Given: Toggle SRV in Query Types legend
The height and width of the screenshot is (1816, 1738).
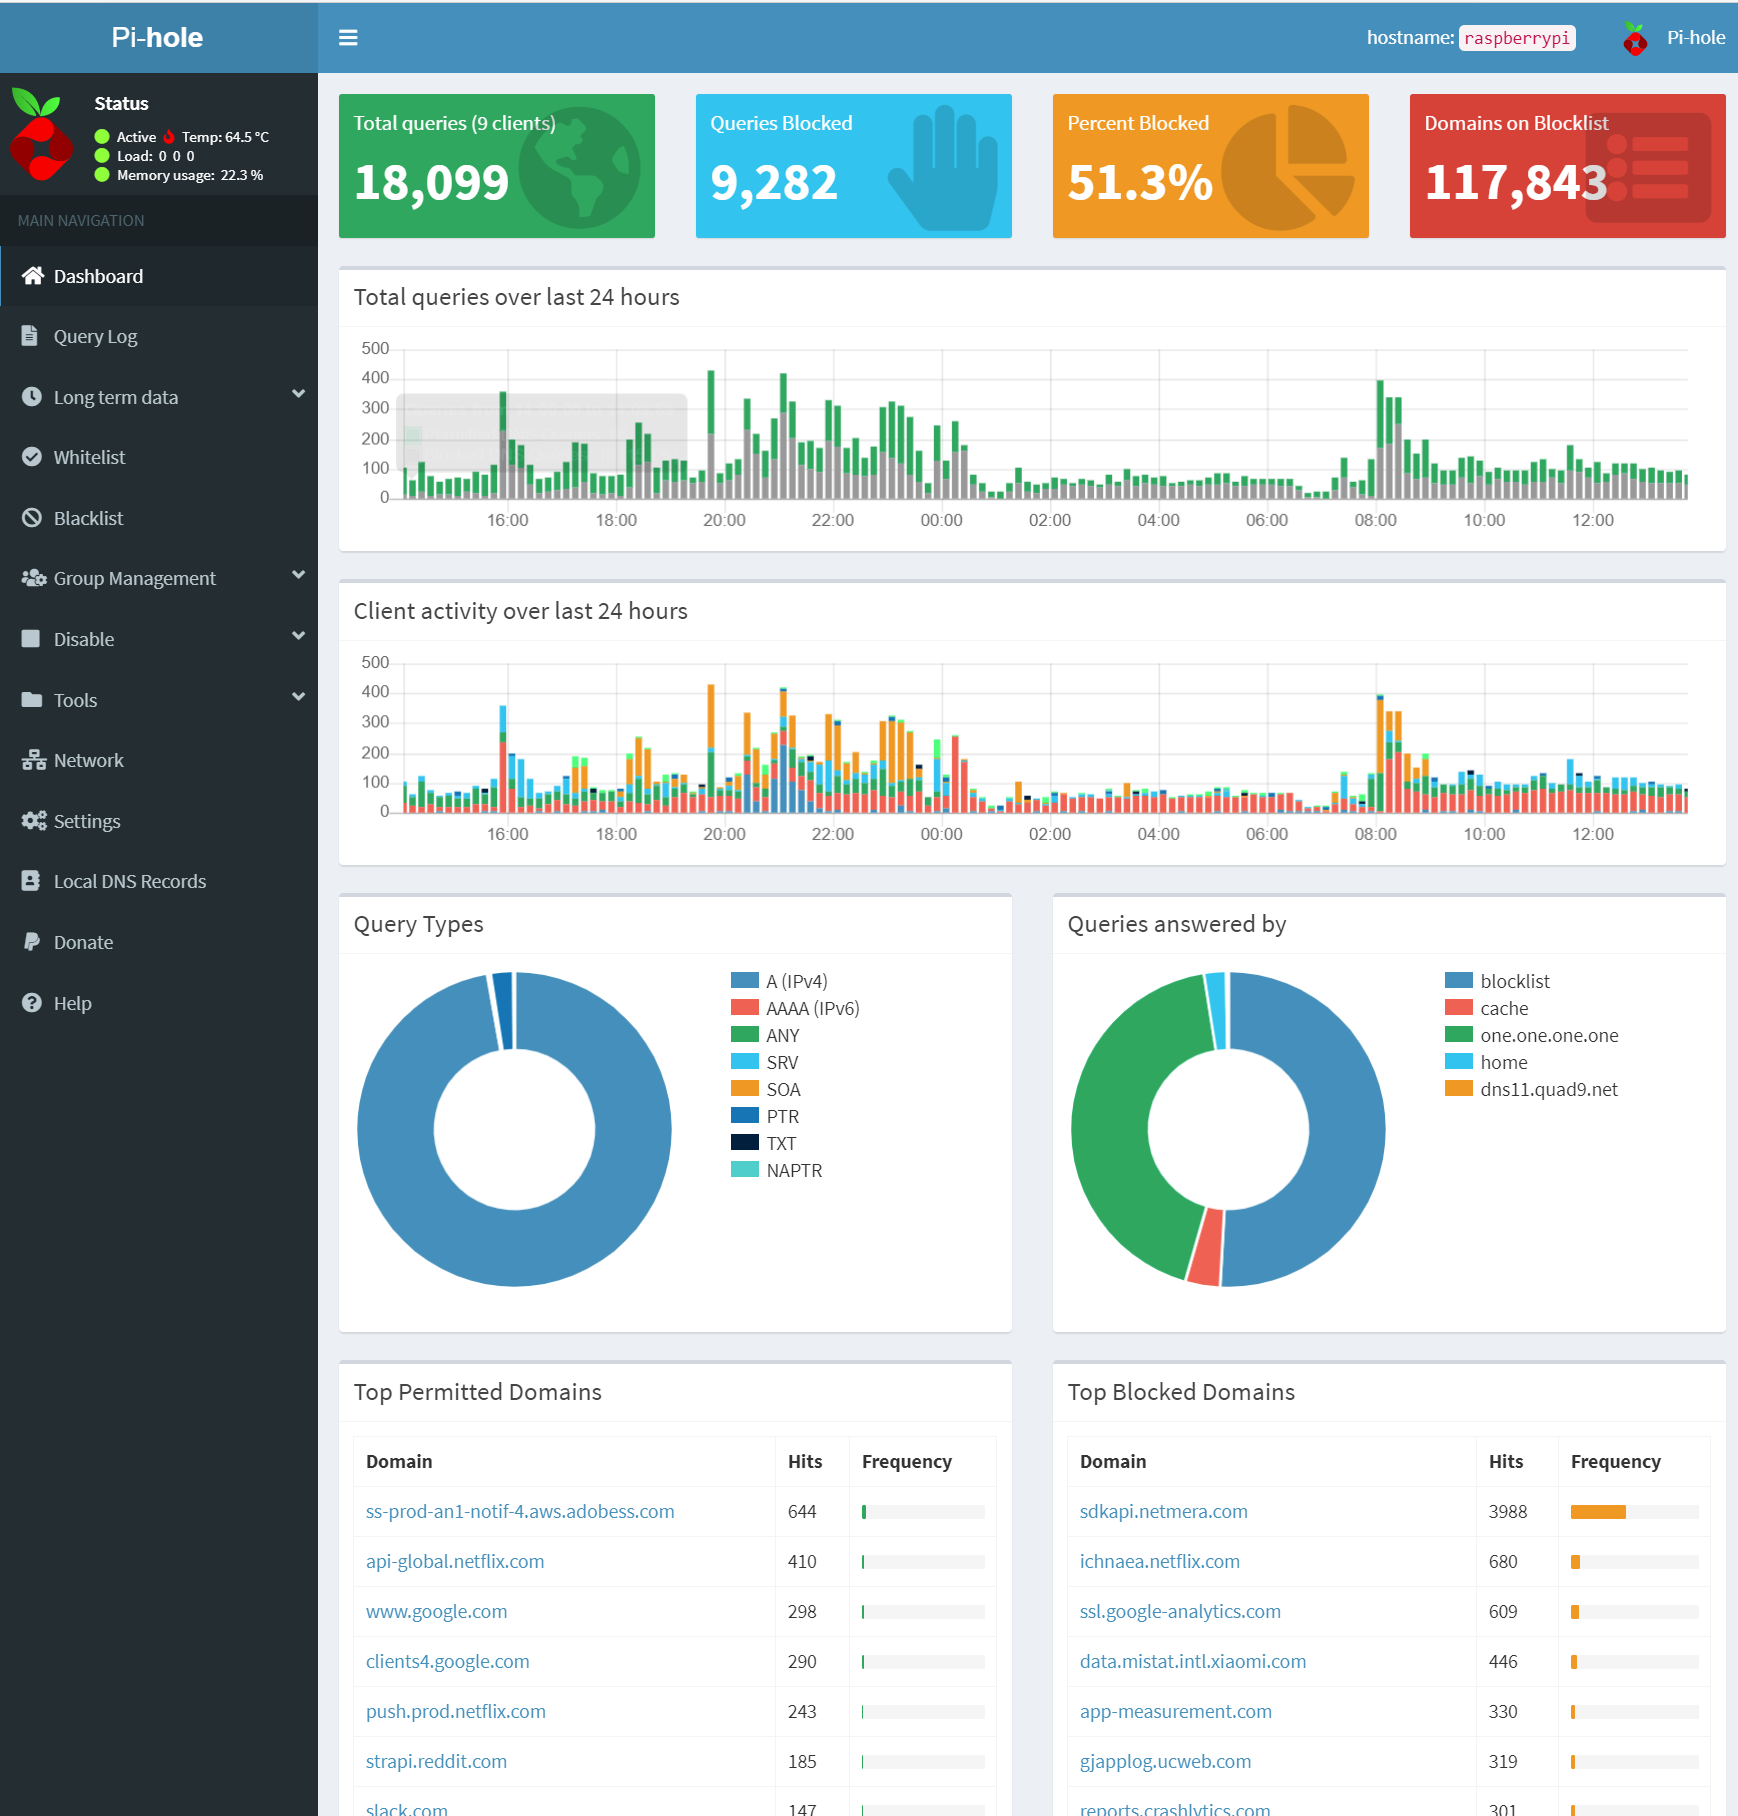Looking at the screenshot, I should [765, 1062].
